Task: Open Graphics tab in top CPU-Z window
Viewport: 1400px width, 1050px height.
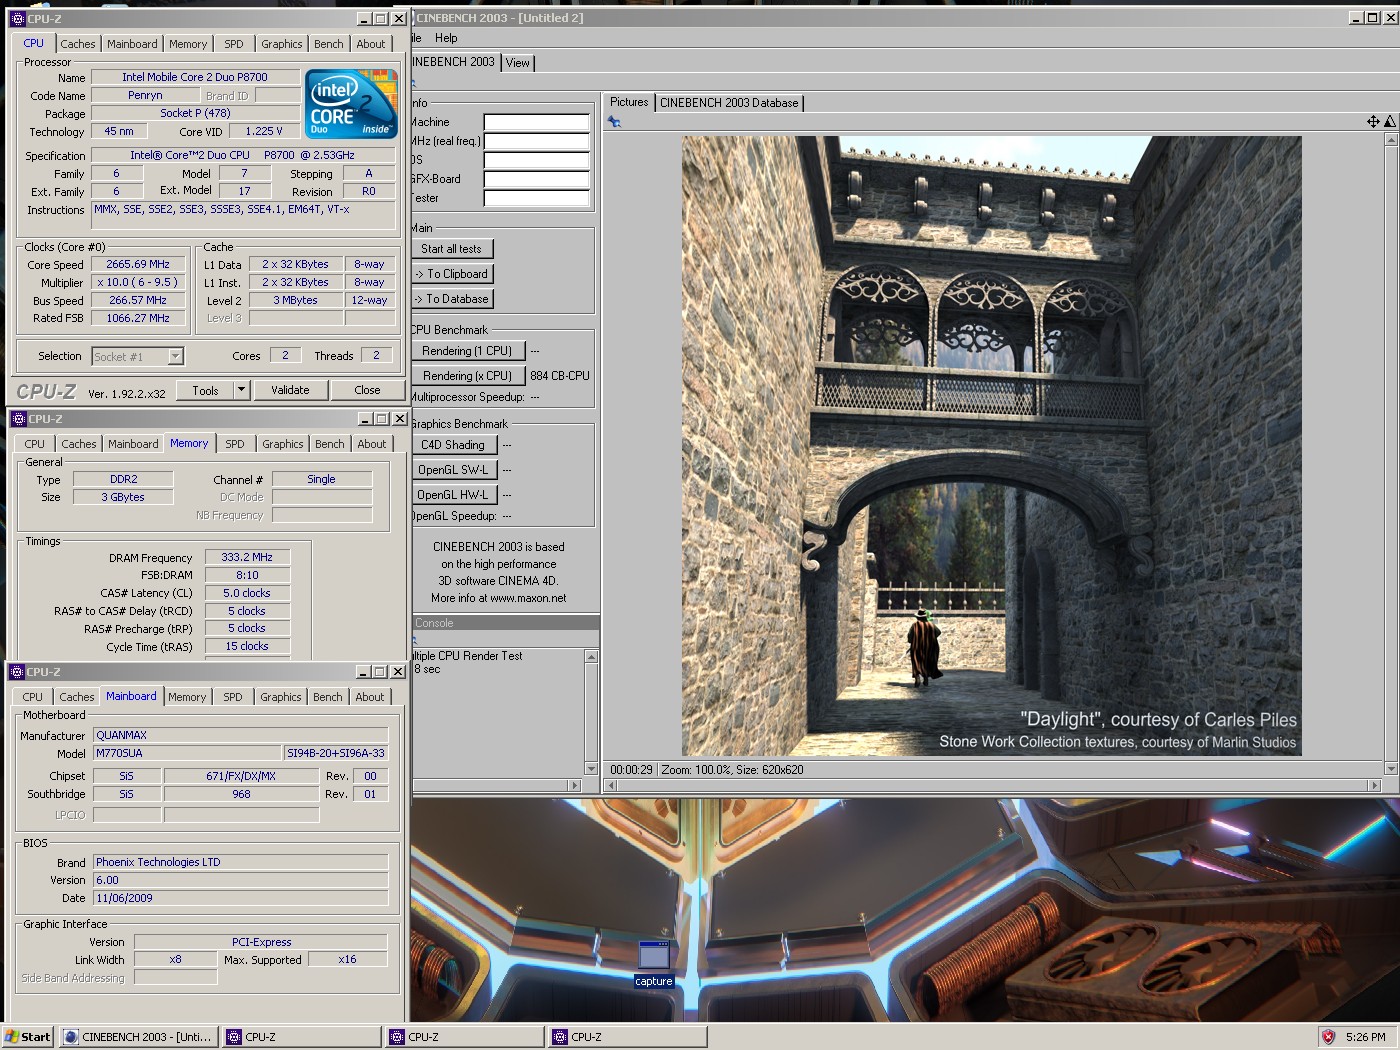Action: coord(282,44)
